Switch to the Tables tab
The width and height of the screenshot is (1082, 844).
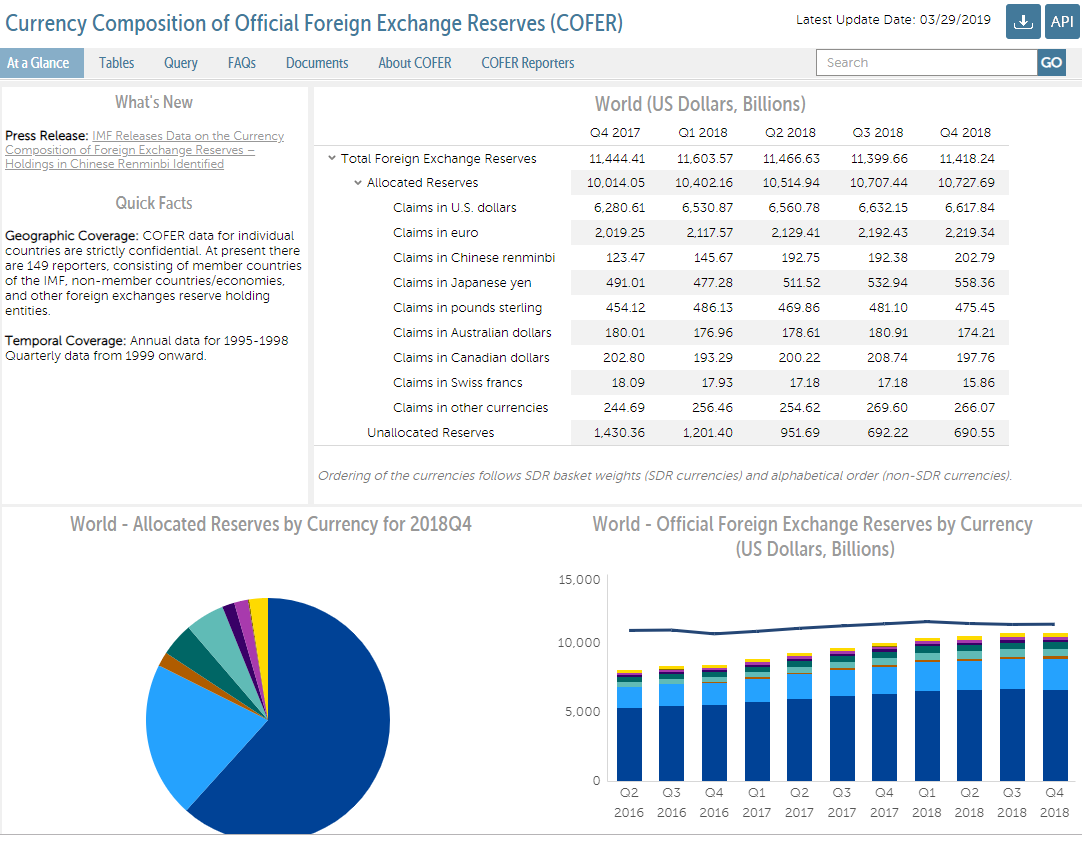pyautogui.click(x=116, y=63)
